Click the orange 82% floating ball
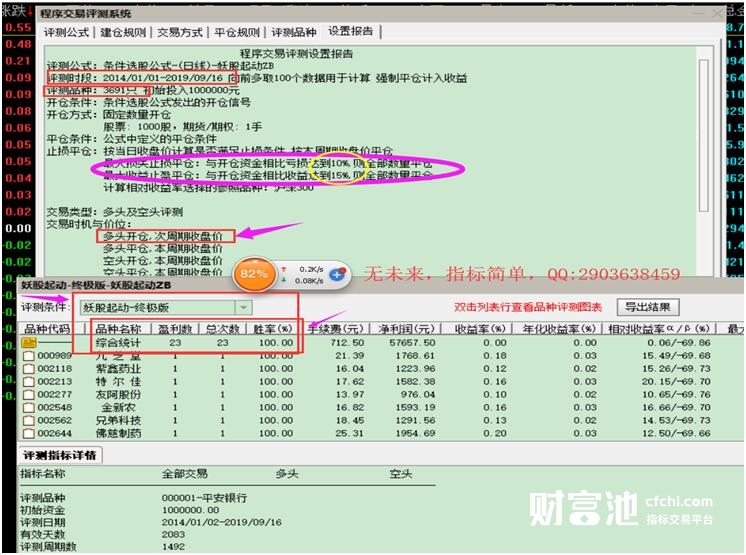Viewport: 746px width, 555px height. point(254,273)
